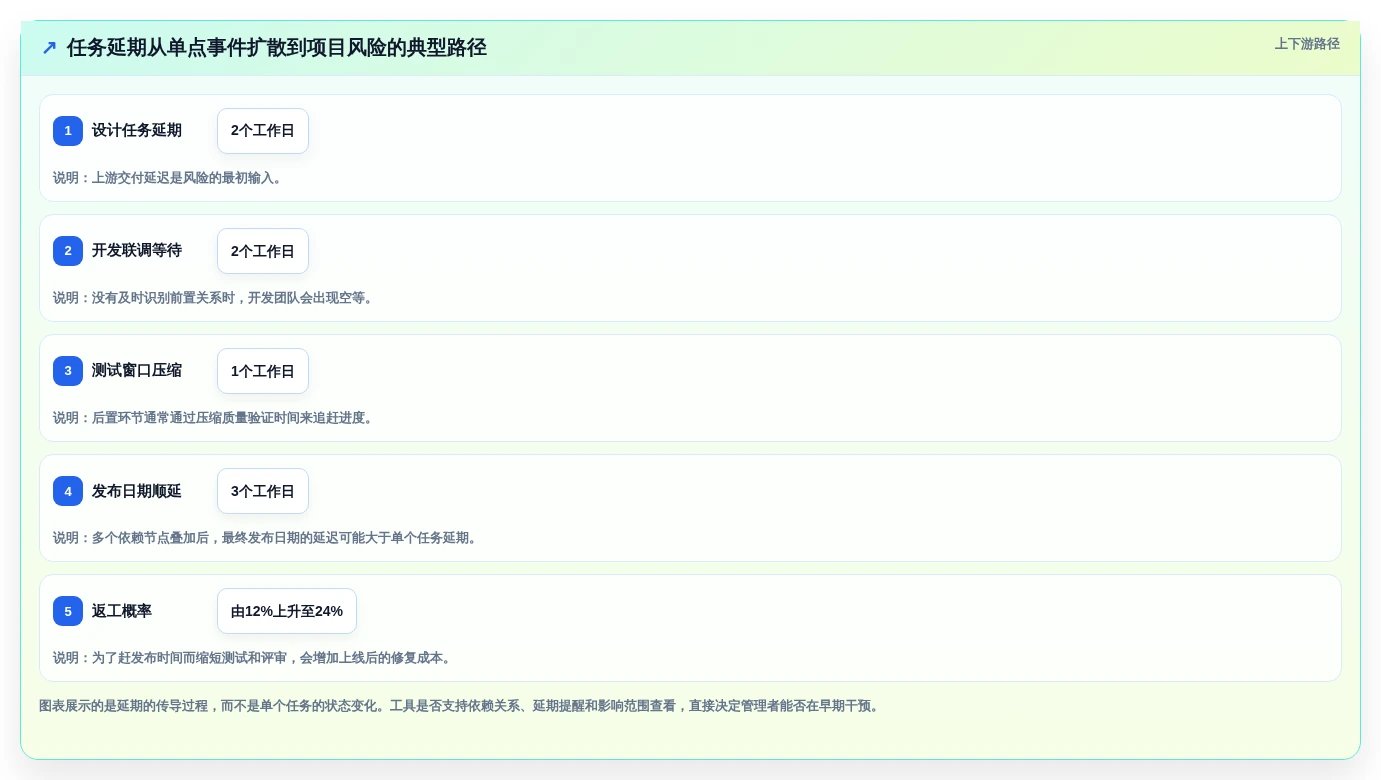Click the 2个工作日 pill beside 开发联调等待
The image size is (1381, 780).
tap(263, 251)
